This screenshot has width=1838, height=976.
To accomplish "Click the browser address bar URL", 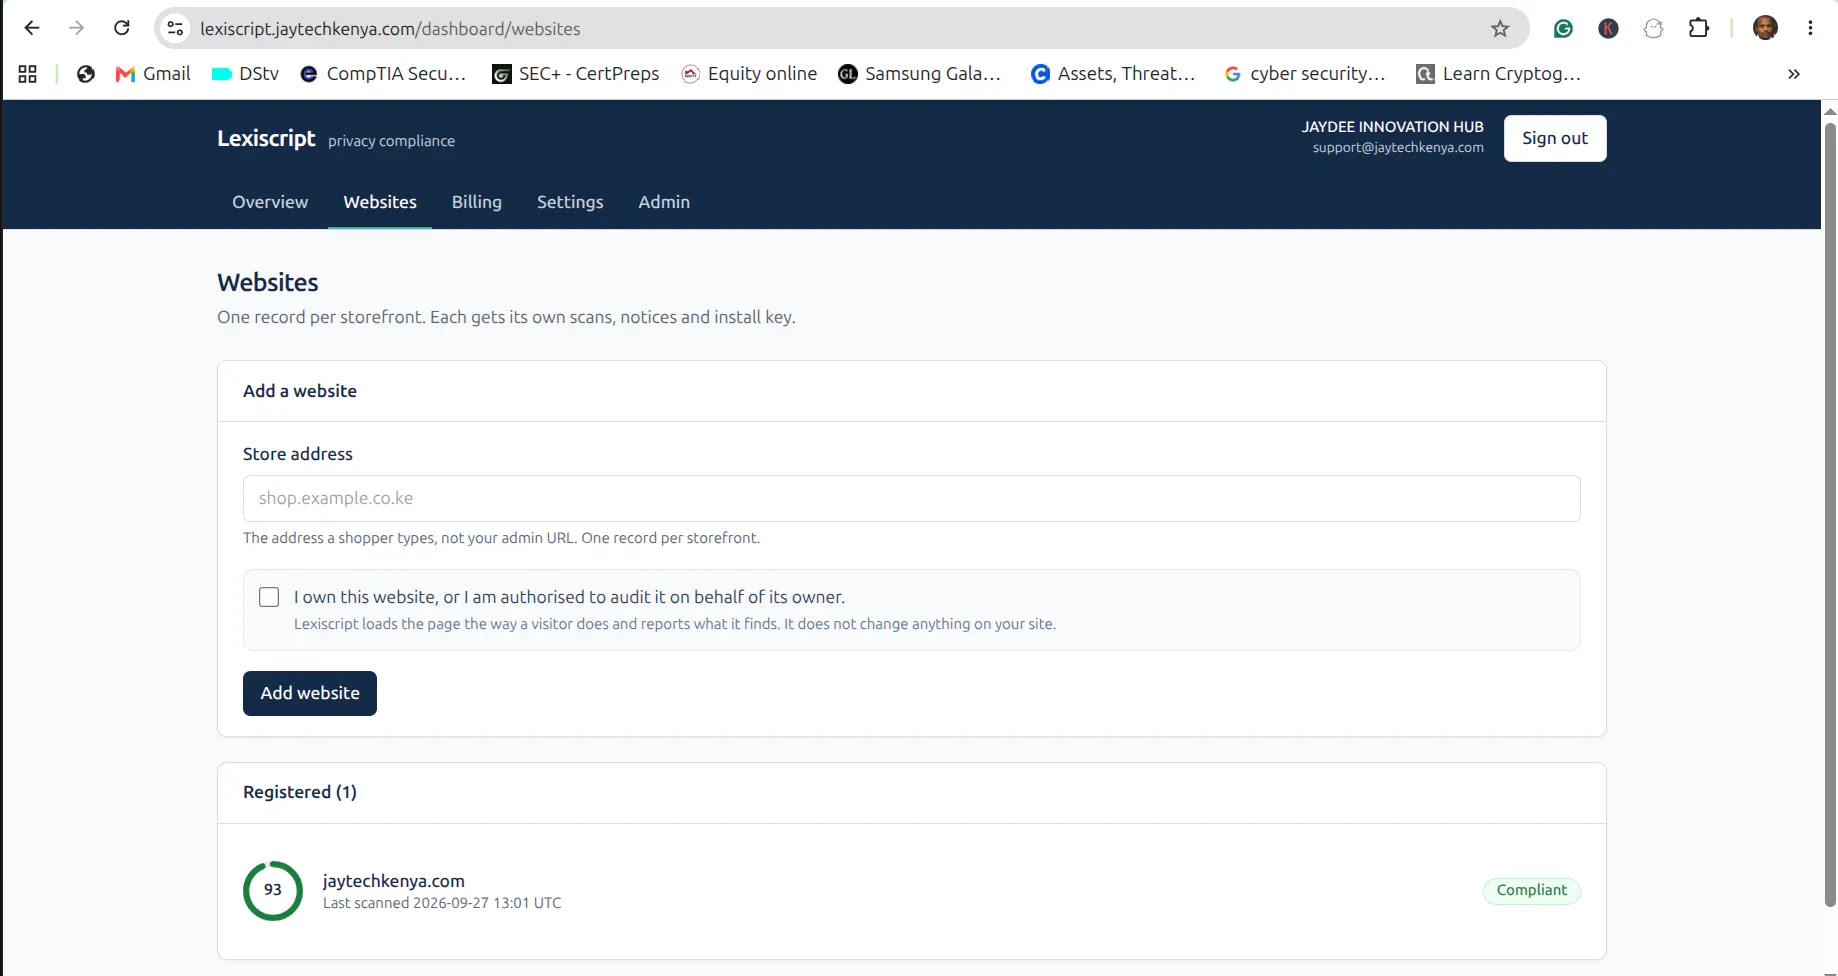I will click(390, 29).
